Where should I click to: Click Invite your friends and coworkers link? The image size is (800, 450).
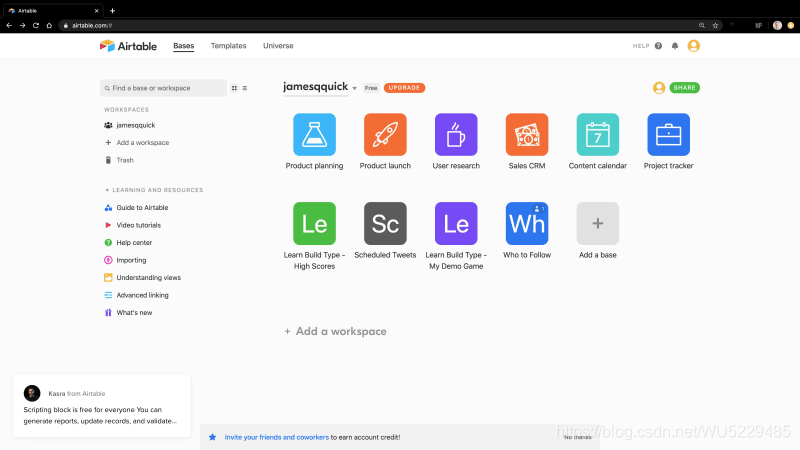point(277,437)
